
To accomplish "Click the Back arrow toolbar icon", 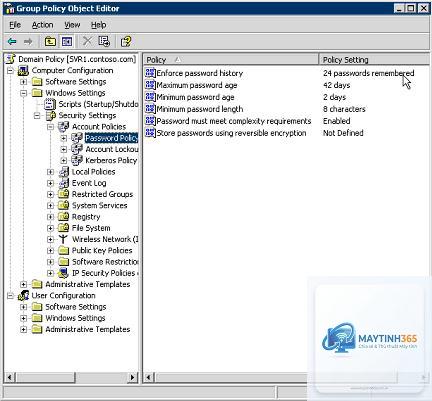I will click(12, 41).
